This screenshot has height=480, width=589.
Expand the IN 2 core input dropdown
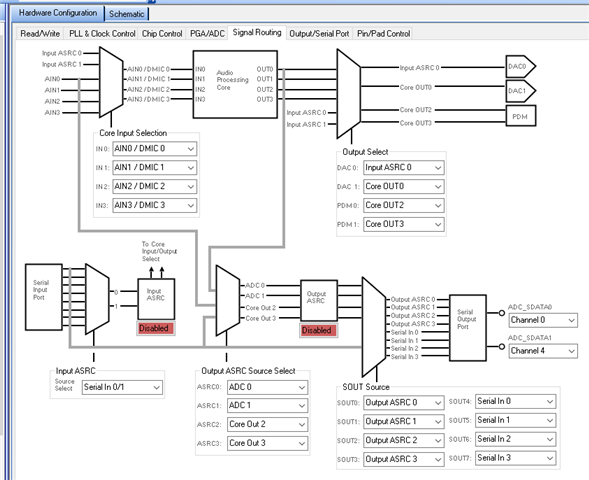154,186
